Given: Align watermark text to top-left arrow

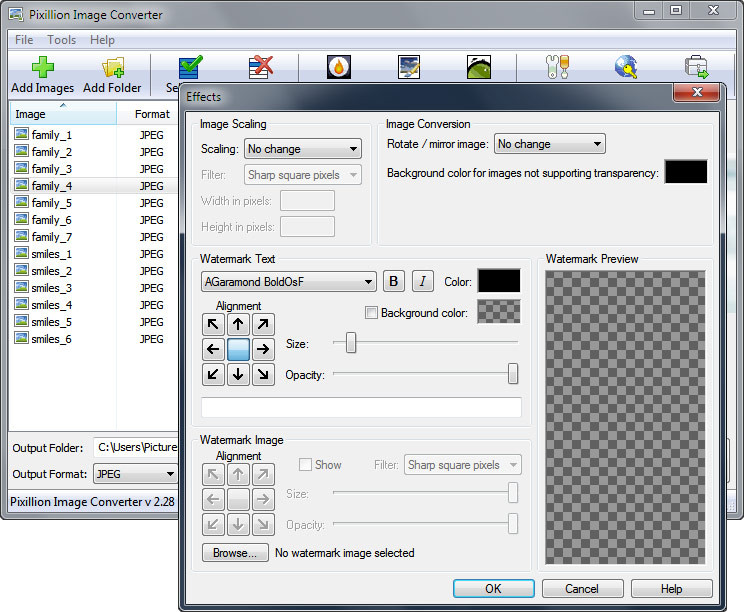Looking at the screenshot, I should [x=213, y=325].
